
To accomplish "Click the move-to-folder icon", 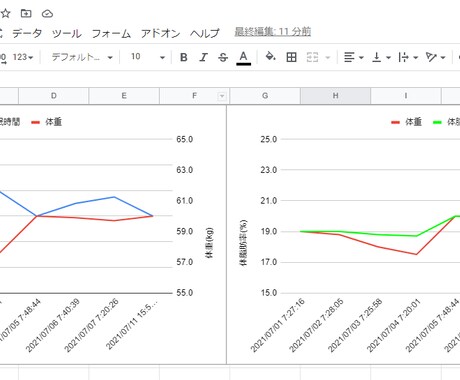I will tap(26, 14).
